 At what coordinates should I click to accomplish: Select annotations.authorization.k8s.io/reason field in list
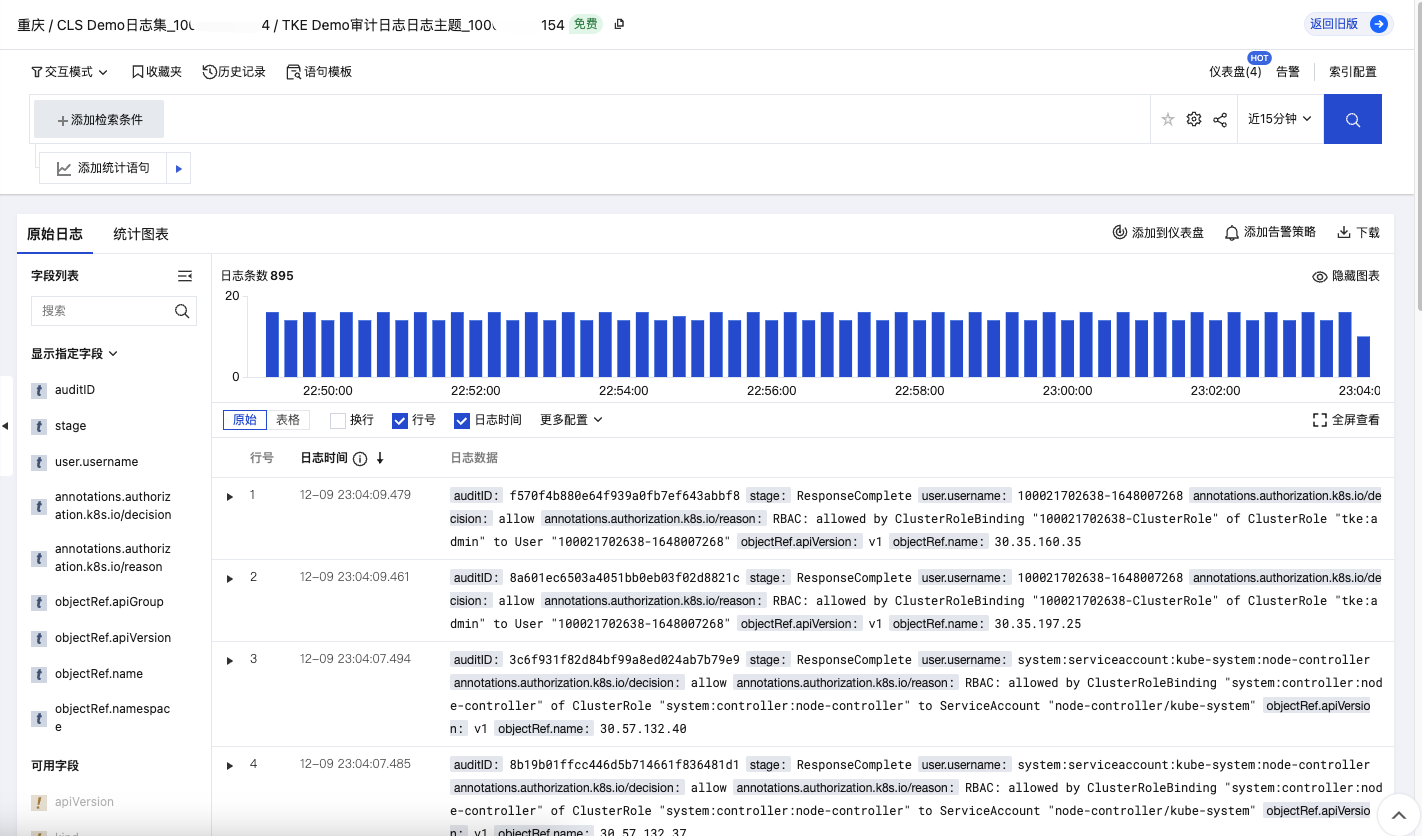(112, 558)
